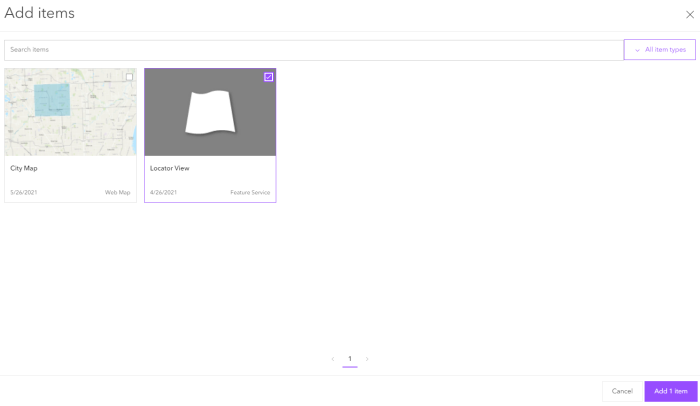Click the white layer icon on Locator View
The height and width of the screenshot is (406, 700).
(x=210, y=113)
